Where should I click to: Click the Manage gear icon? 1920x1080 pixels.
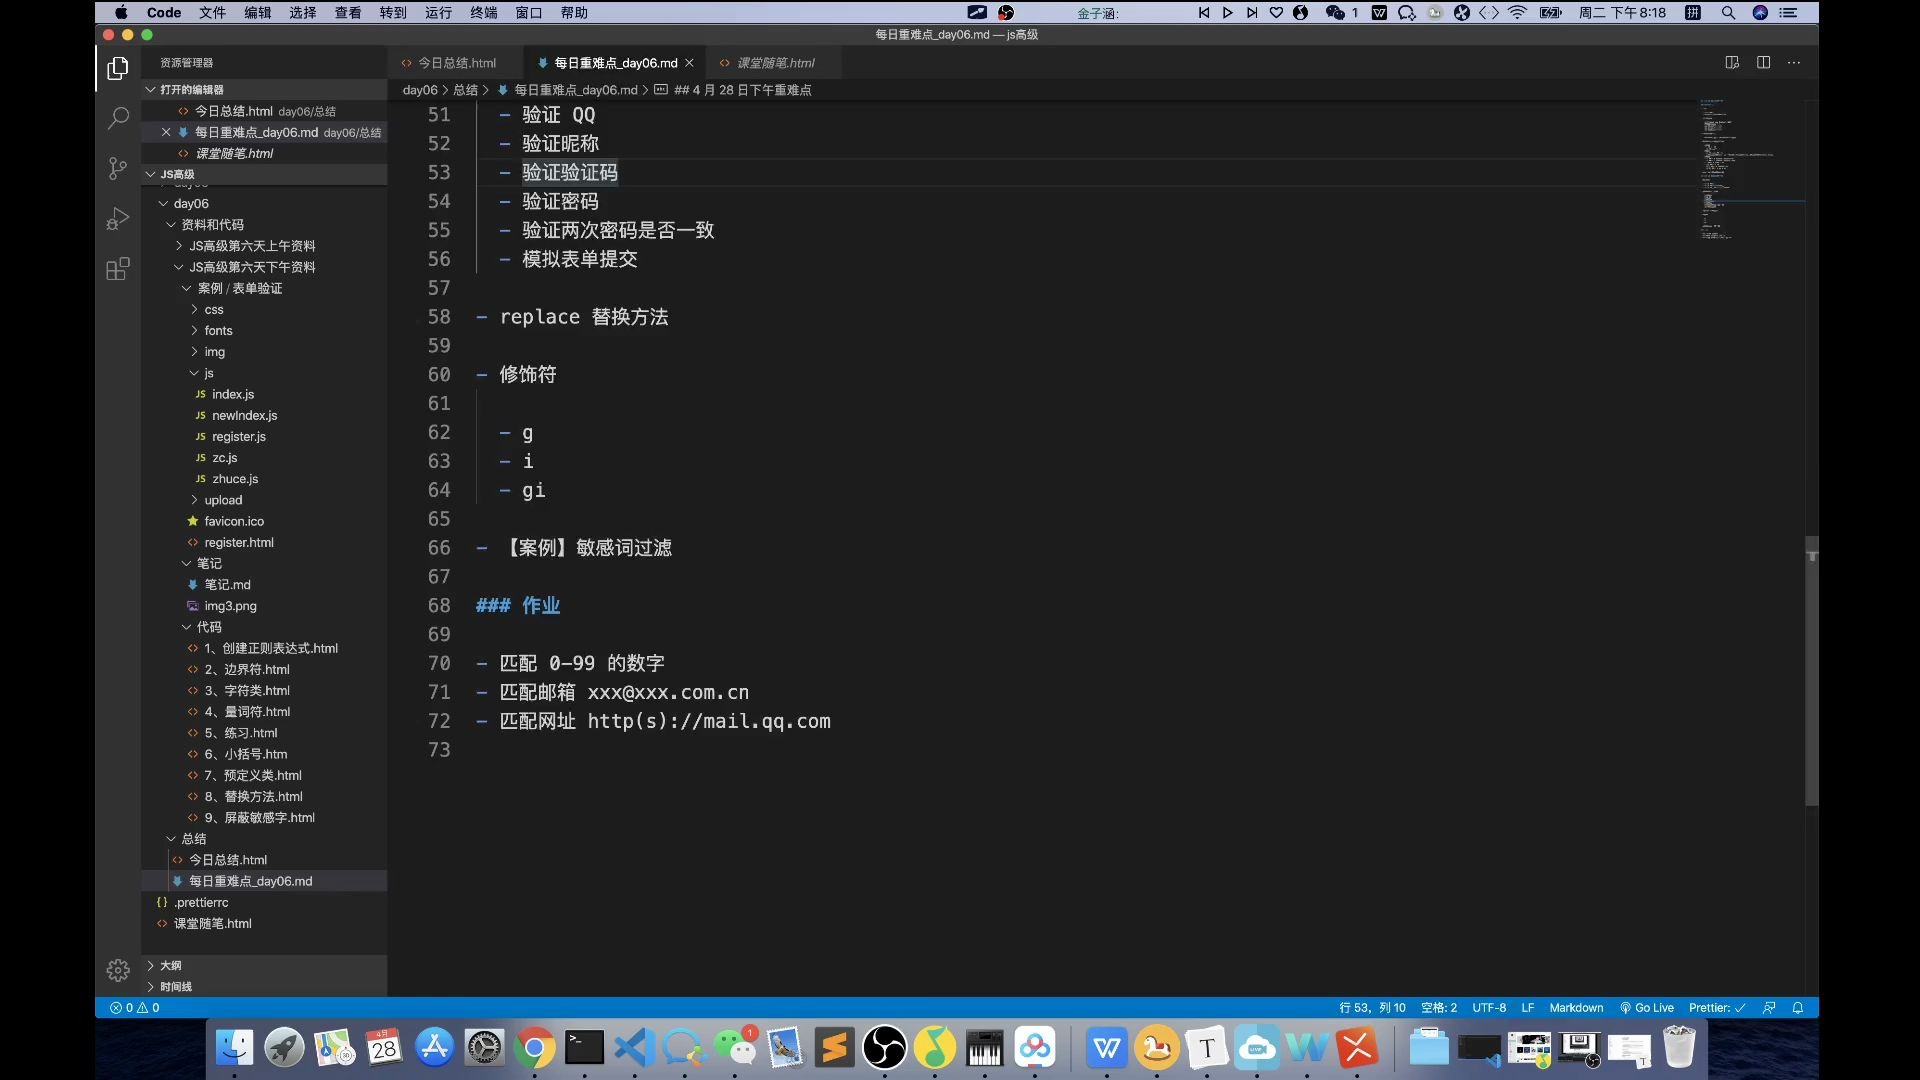coord(118,970)
